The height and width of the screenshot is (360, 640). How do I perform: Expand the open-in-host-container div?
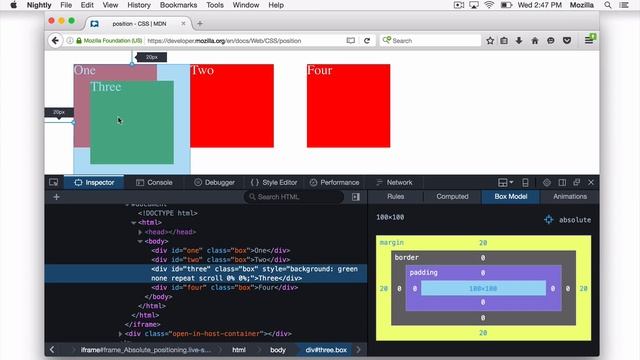(120, 333)
